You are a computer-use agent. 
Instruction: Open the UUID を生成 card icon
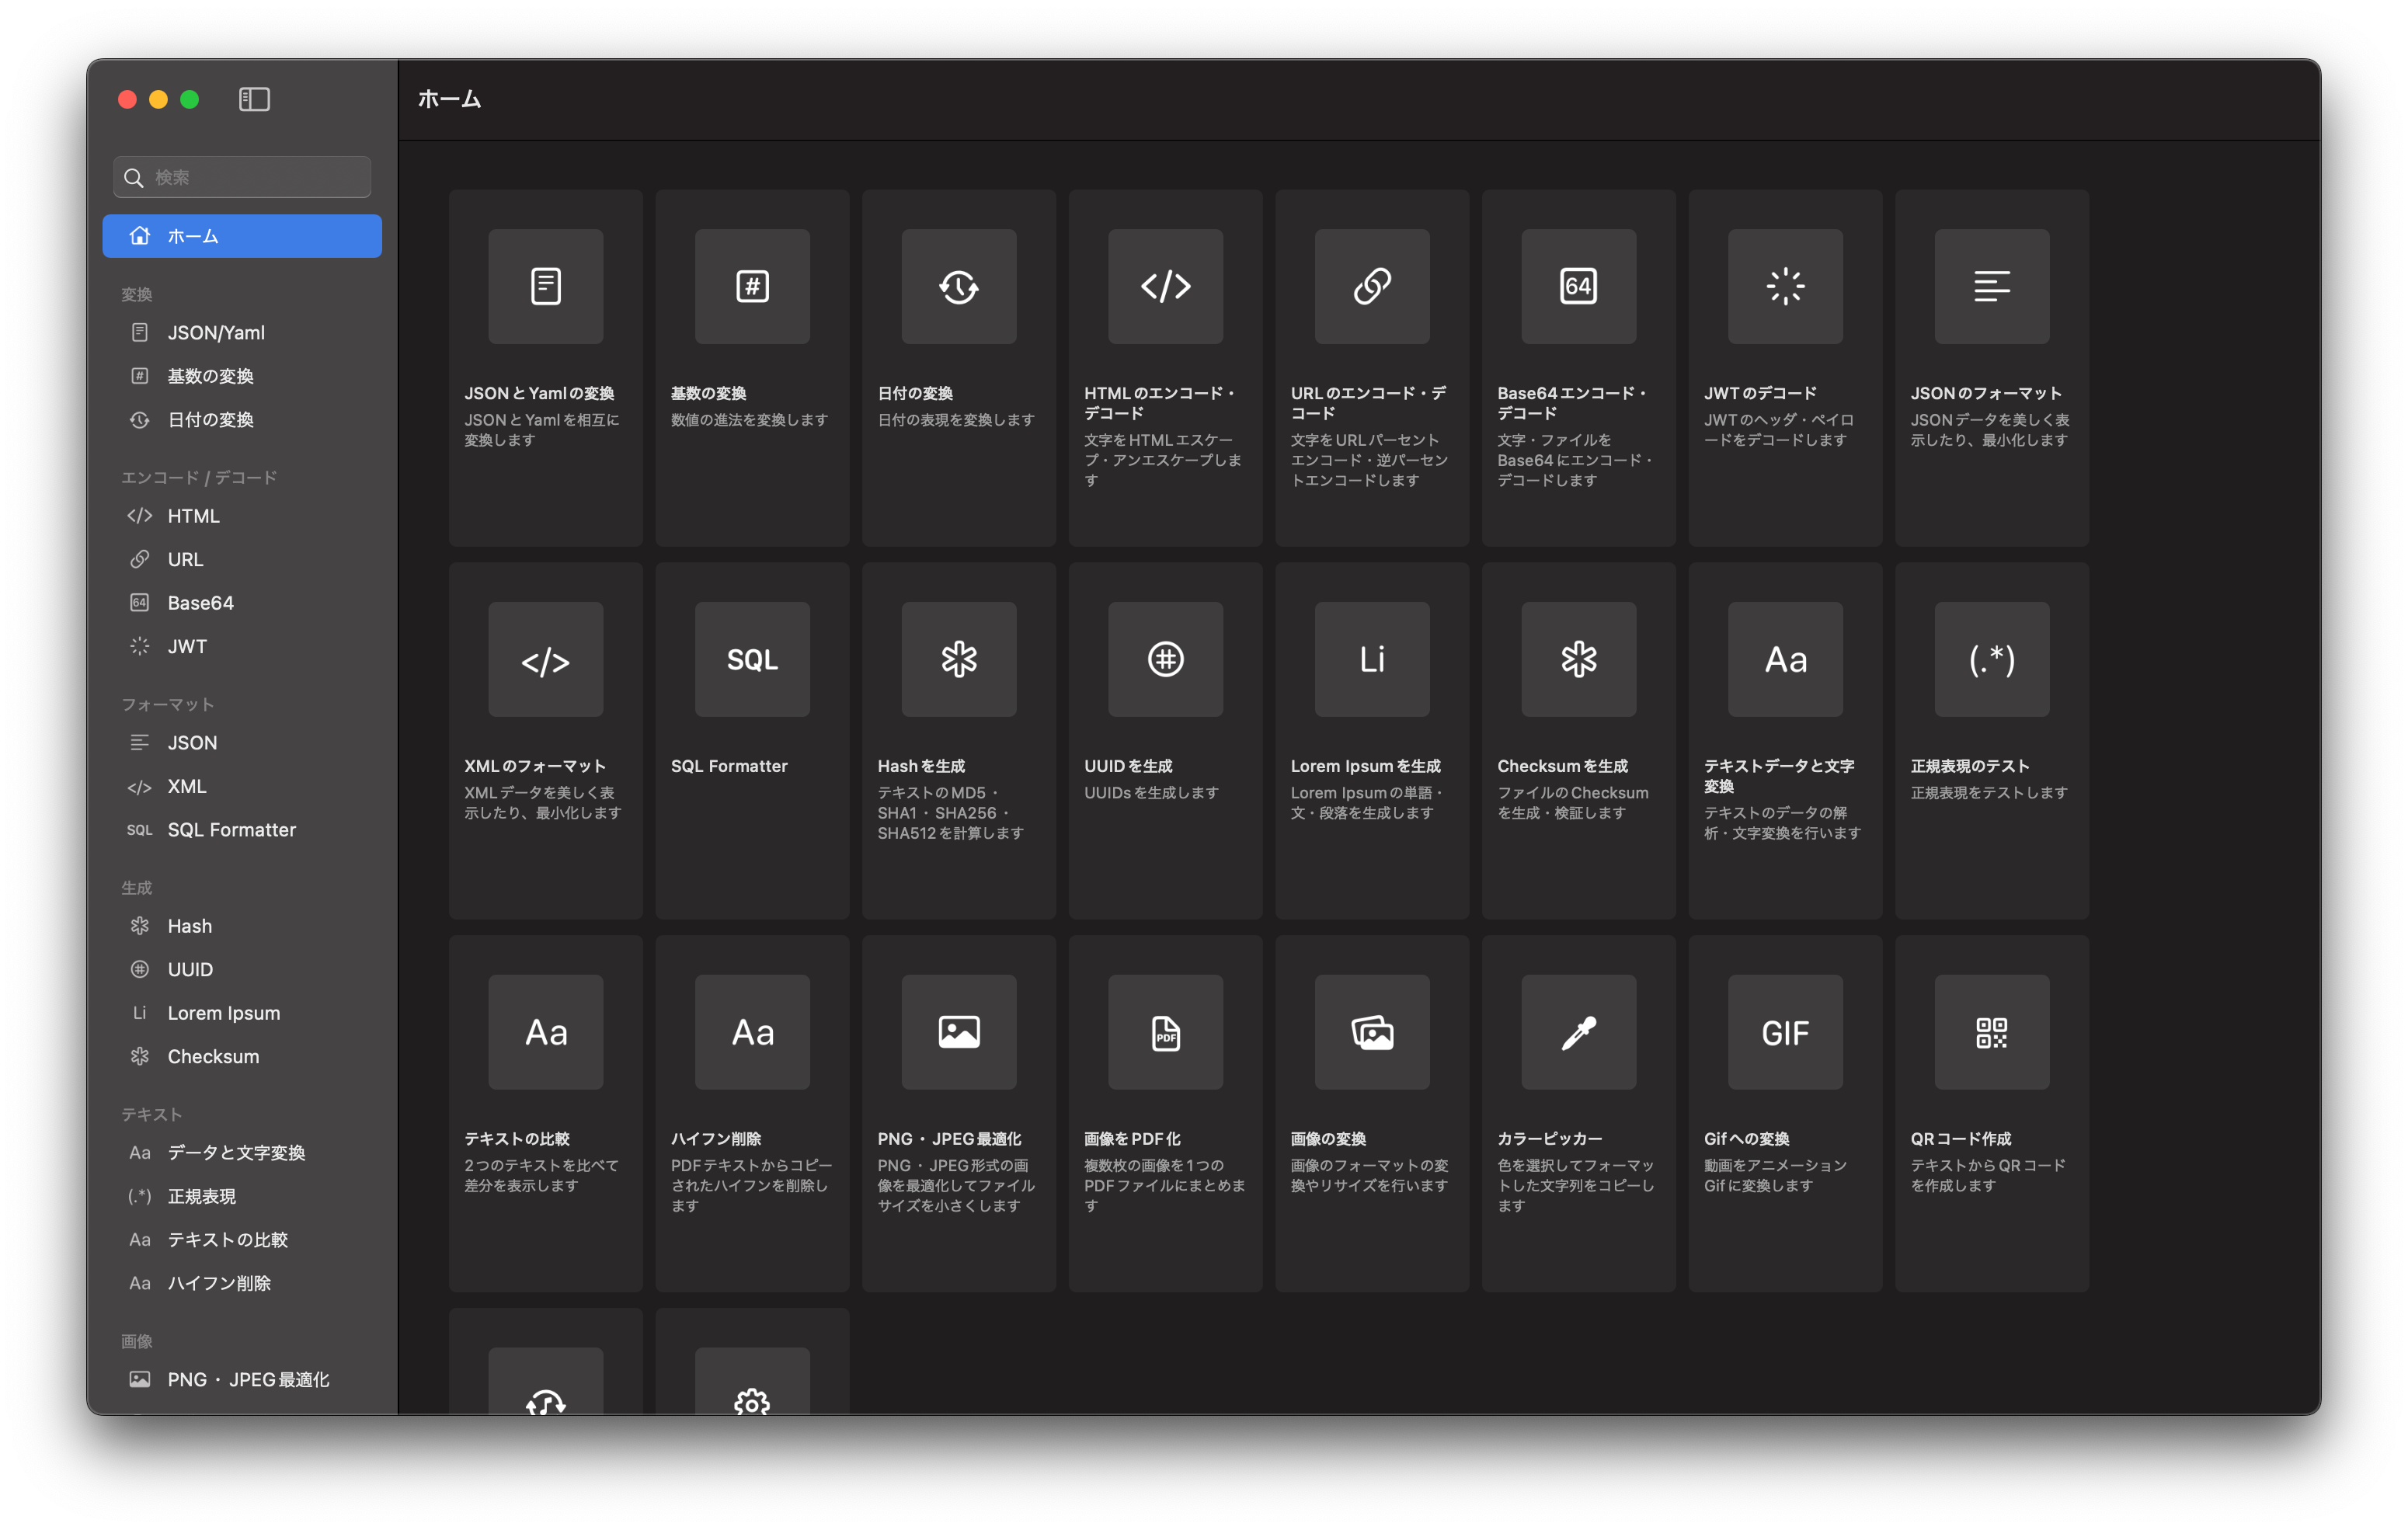coord(1166,660)
